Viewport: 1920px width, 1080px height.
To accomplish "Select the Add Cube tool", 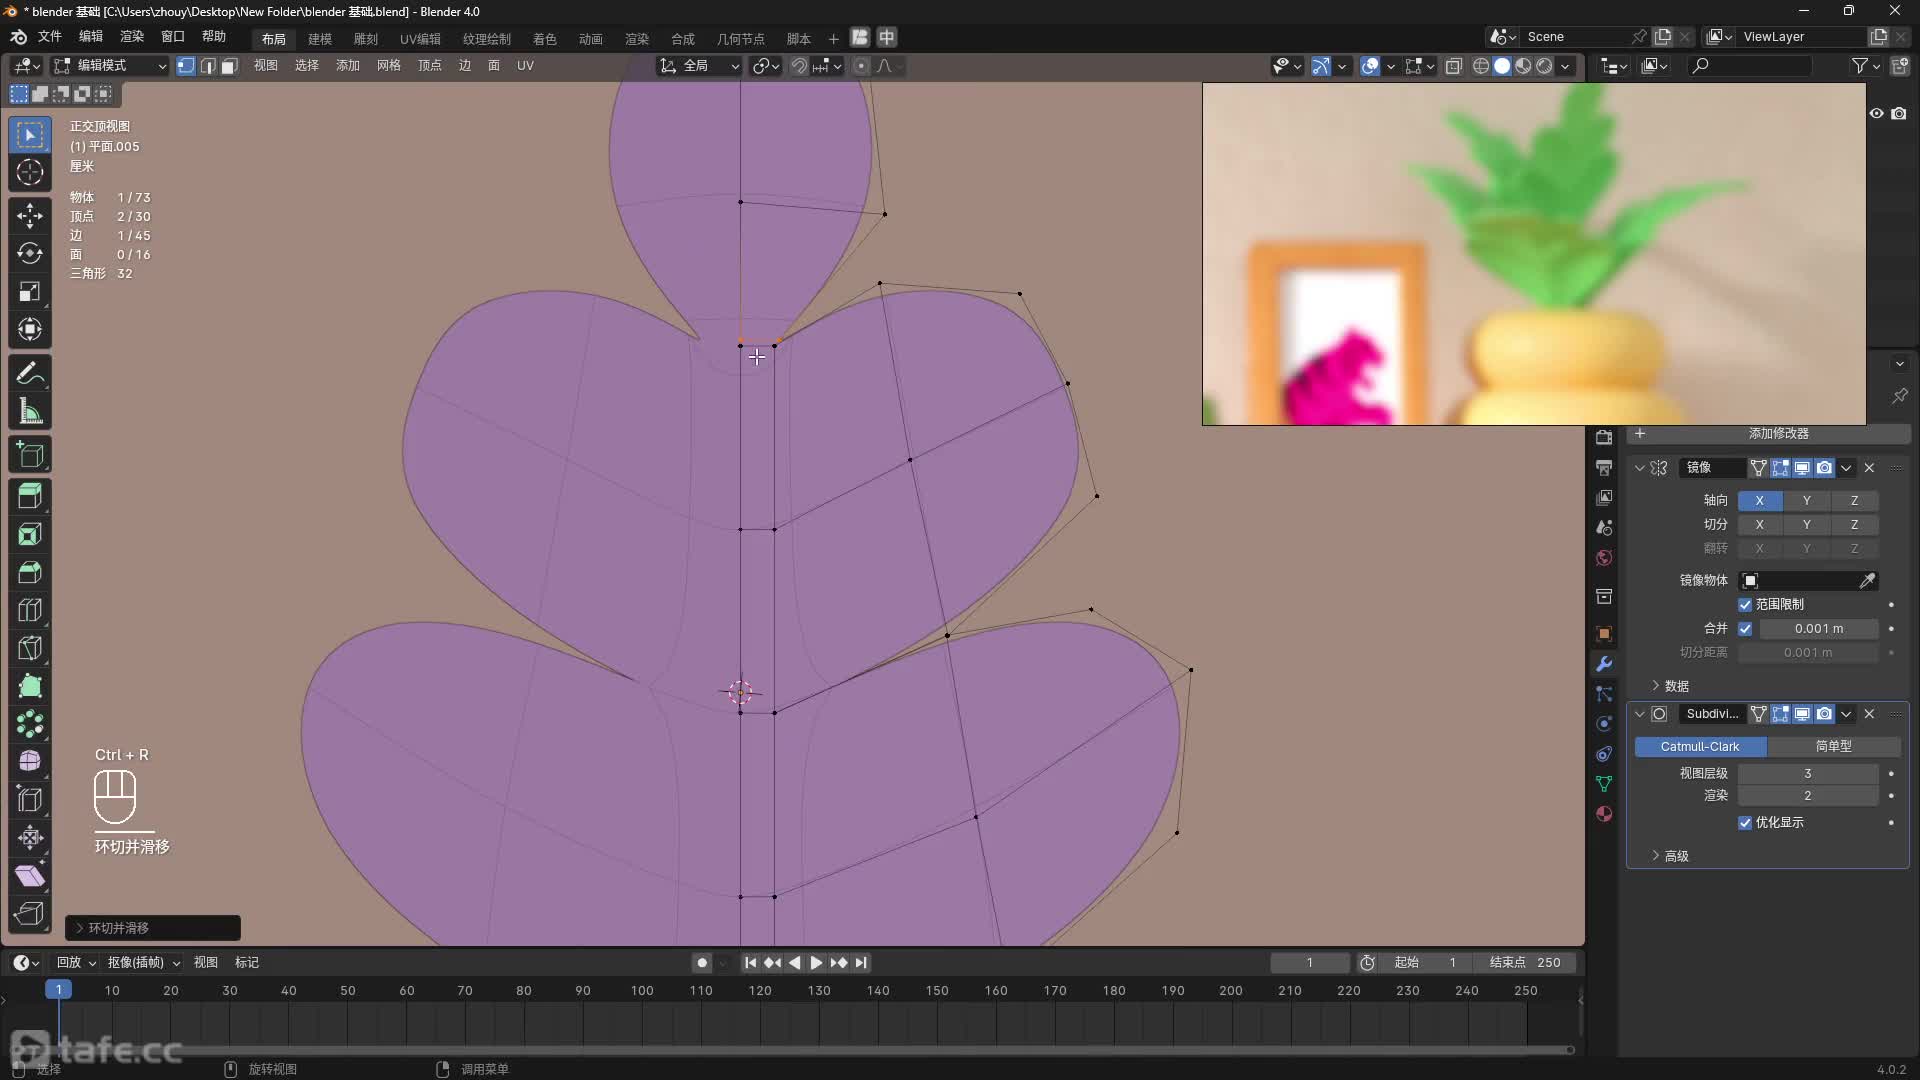I will click(x=30, y=455).
